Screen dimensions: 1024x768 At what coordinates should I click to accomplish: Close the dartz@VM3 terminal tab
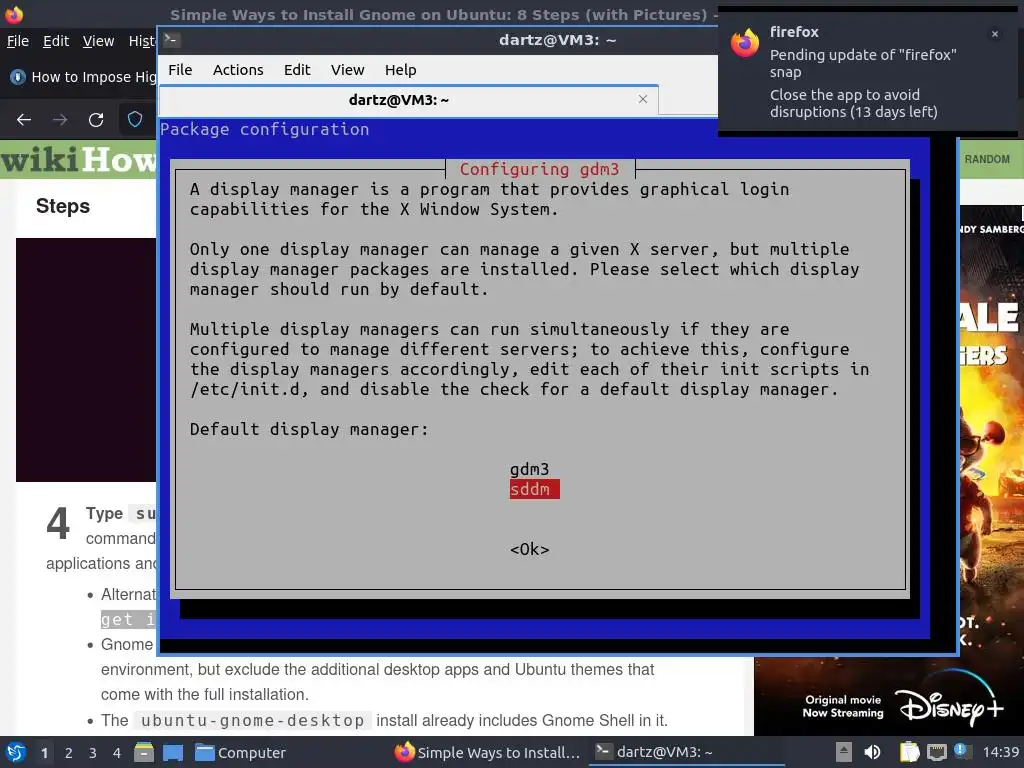click(x=643, y=99)
